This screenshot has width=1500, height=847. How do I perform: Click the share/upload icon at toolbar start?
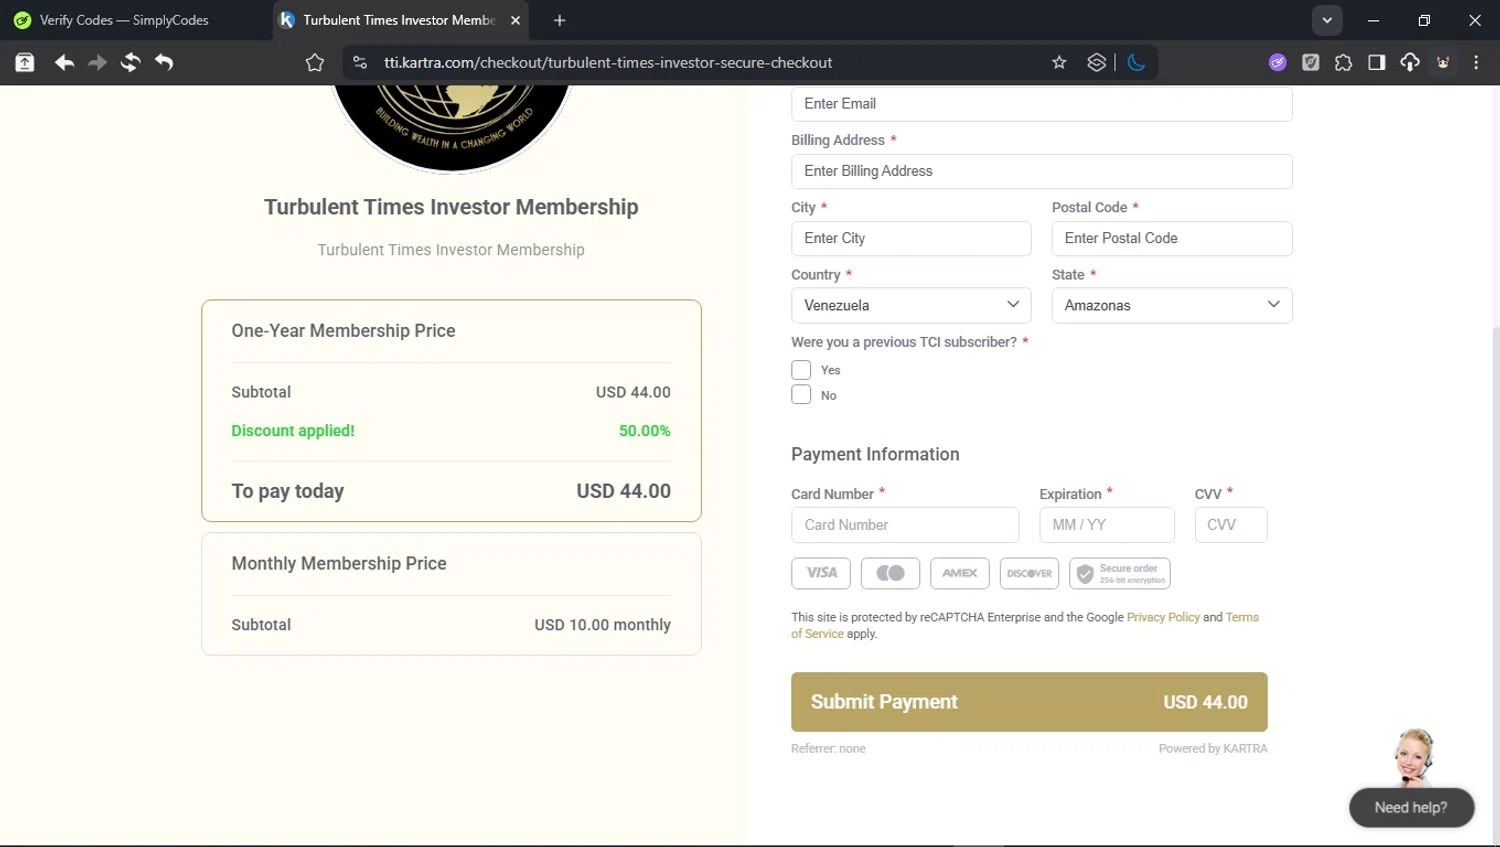25,63
